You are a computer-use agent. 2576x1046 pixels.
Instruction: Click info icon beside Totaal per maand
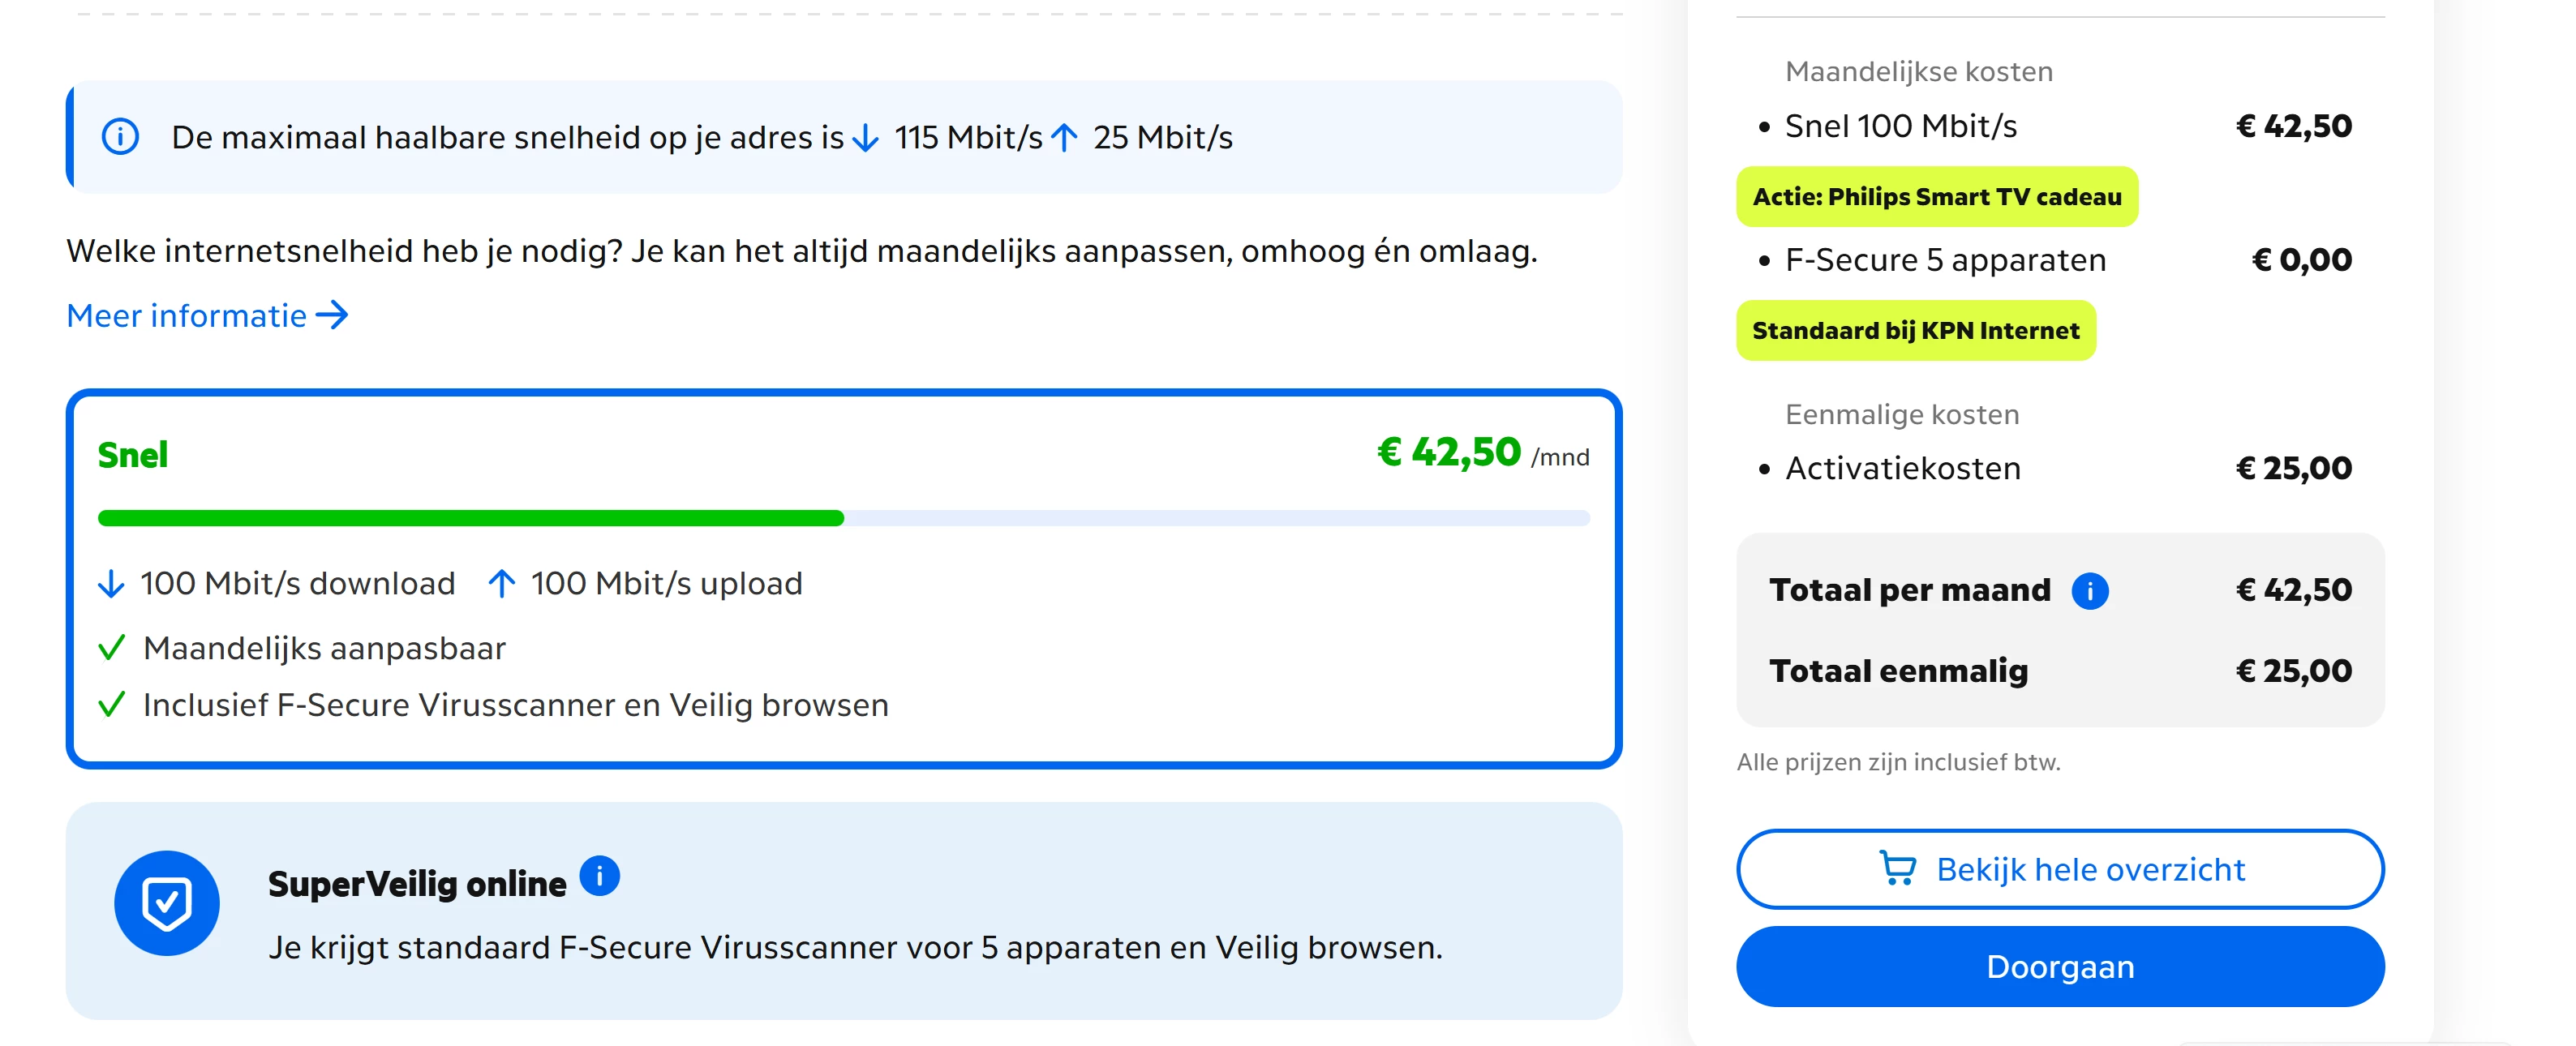click(x=2089, y=591)
